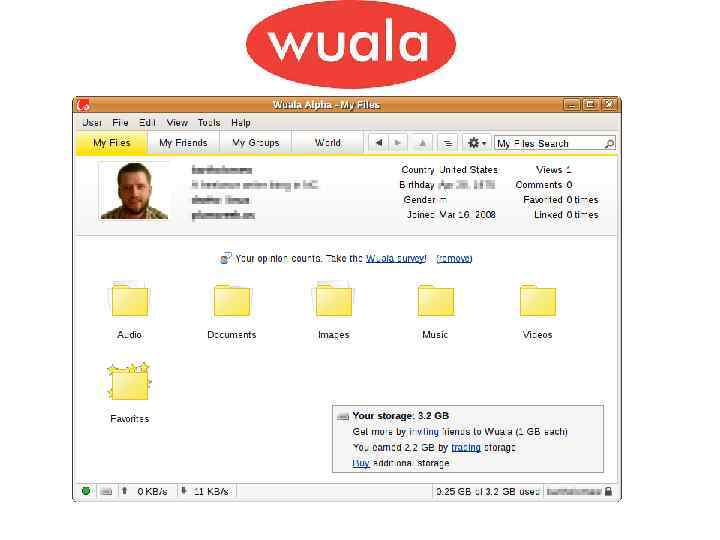Click the Favorited 0 times text
Image resolution: width=720 pixels, height=540 pixels.
click(x=561, y=200)
